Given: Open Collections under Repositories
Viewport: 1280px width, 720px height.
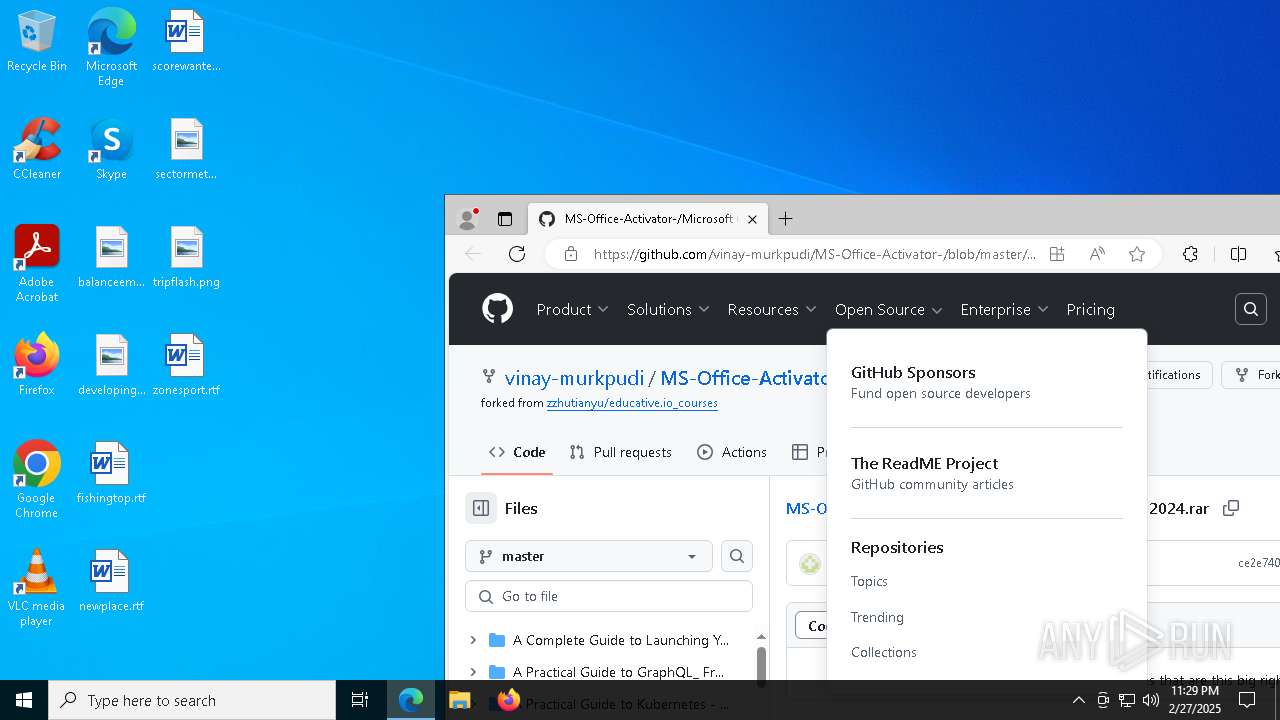Looking at the screenshot, I should (884, 652).
